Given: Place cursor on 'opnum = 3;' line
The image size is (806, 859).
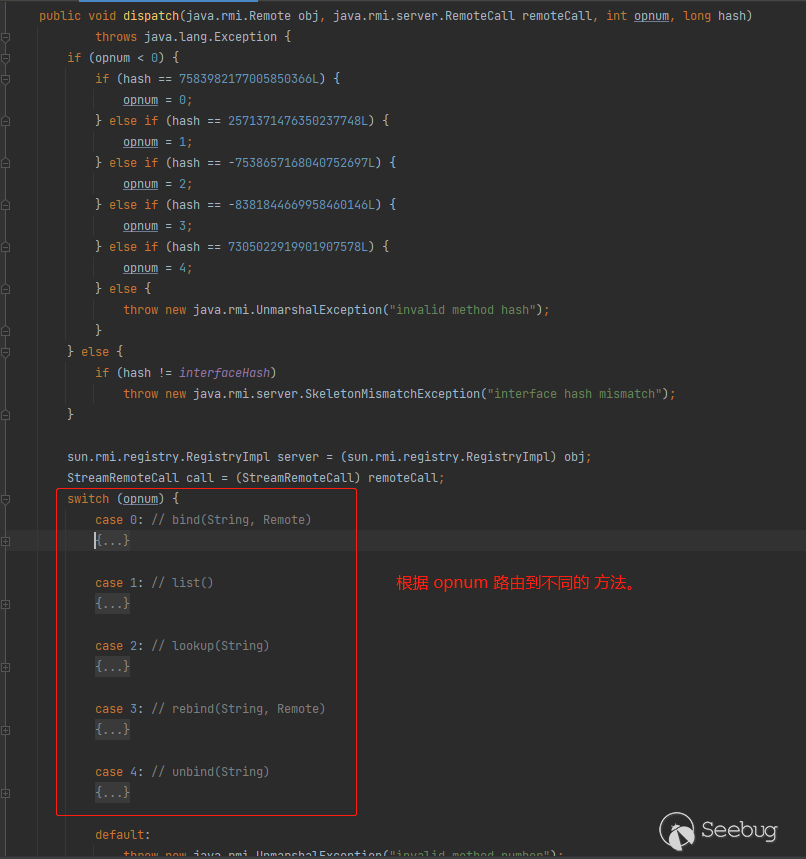Looking at the screenshot, I should pyautogui.click(x=157, y=226).
